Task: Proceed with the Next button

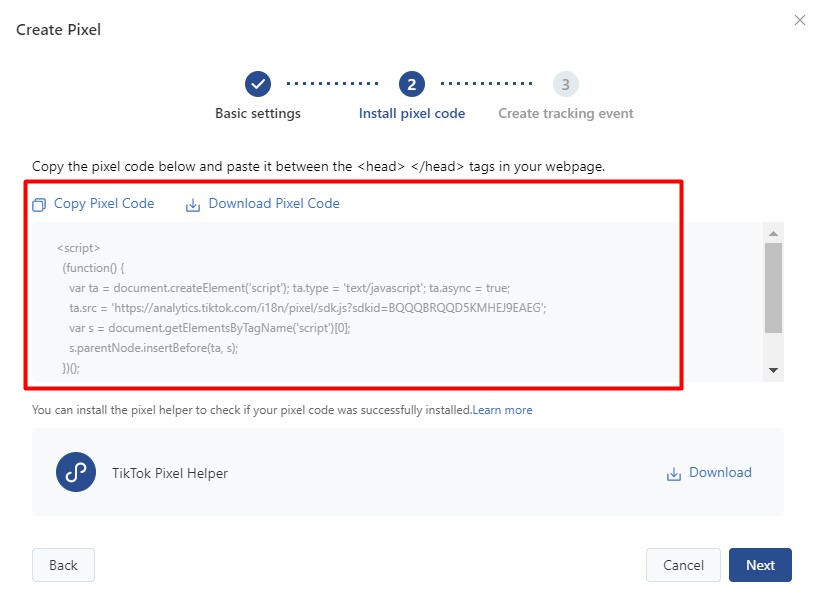Action: click(x=760, y=565)
